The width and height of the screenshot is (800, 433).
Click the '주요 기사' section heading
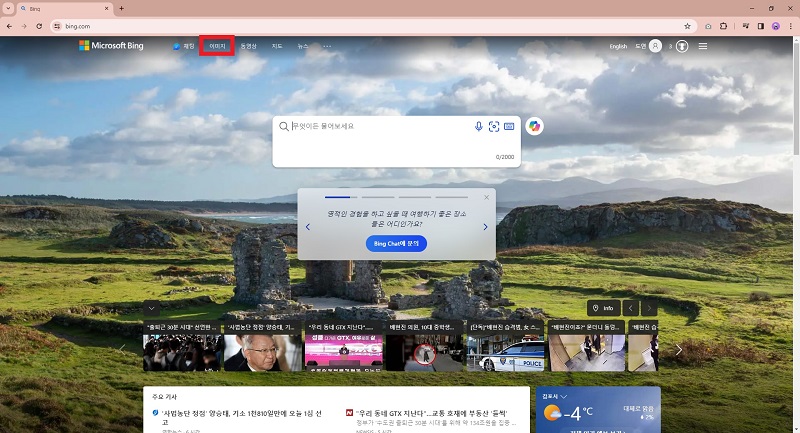pos(164,396)
